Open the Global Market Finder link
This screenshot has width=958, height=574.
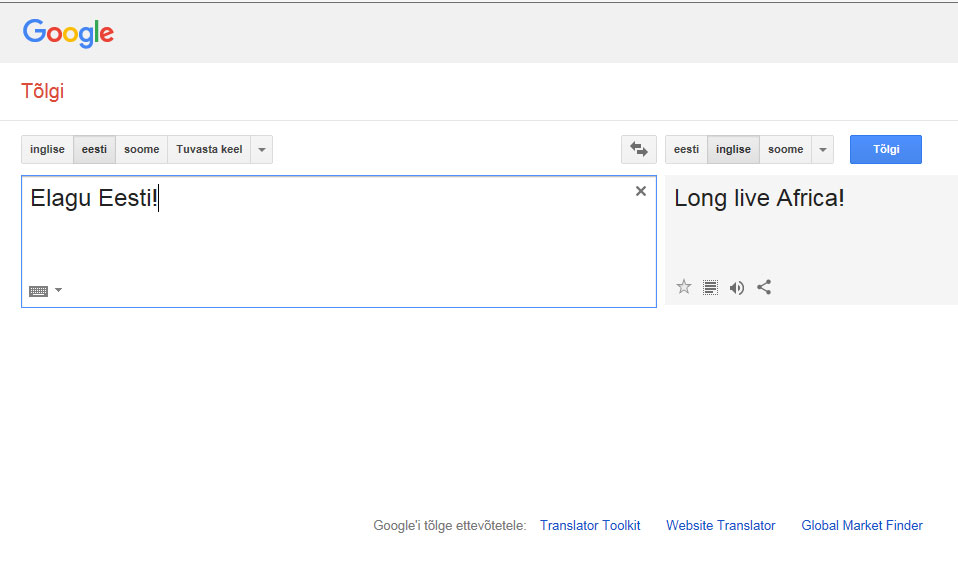click(861, 525)
